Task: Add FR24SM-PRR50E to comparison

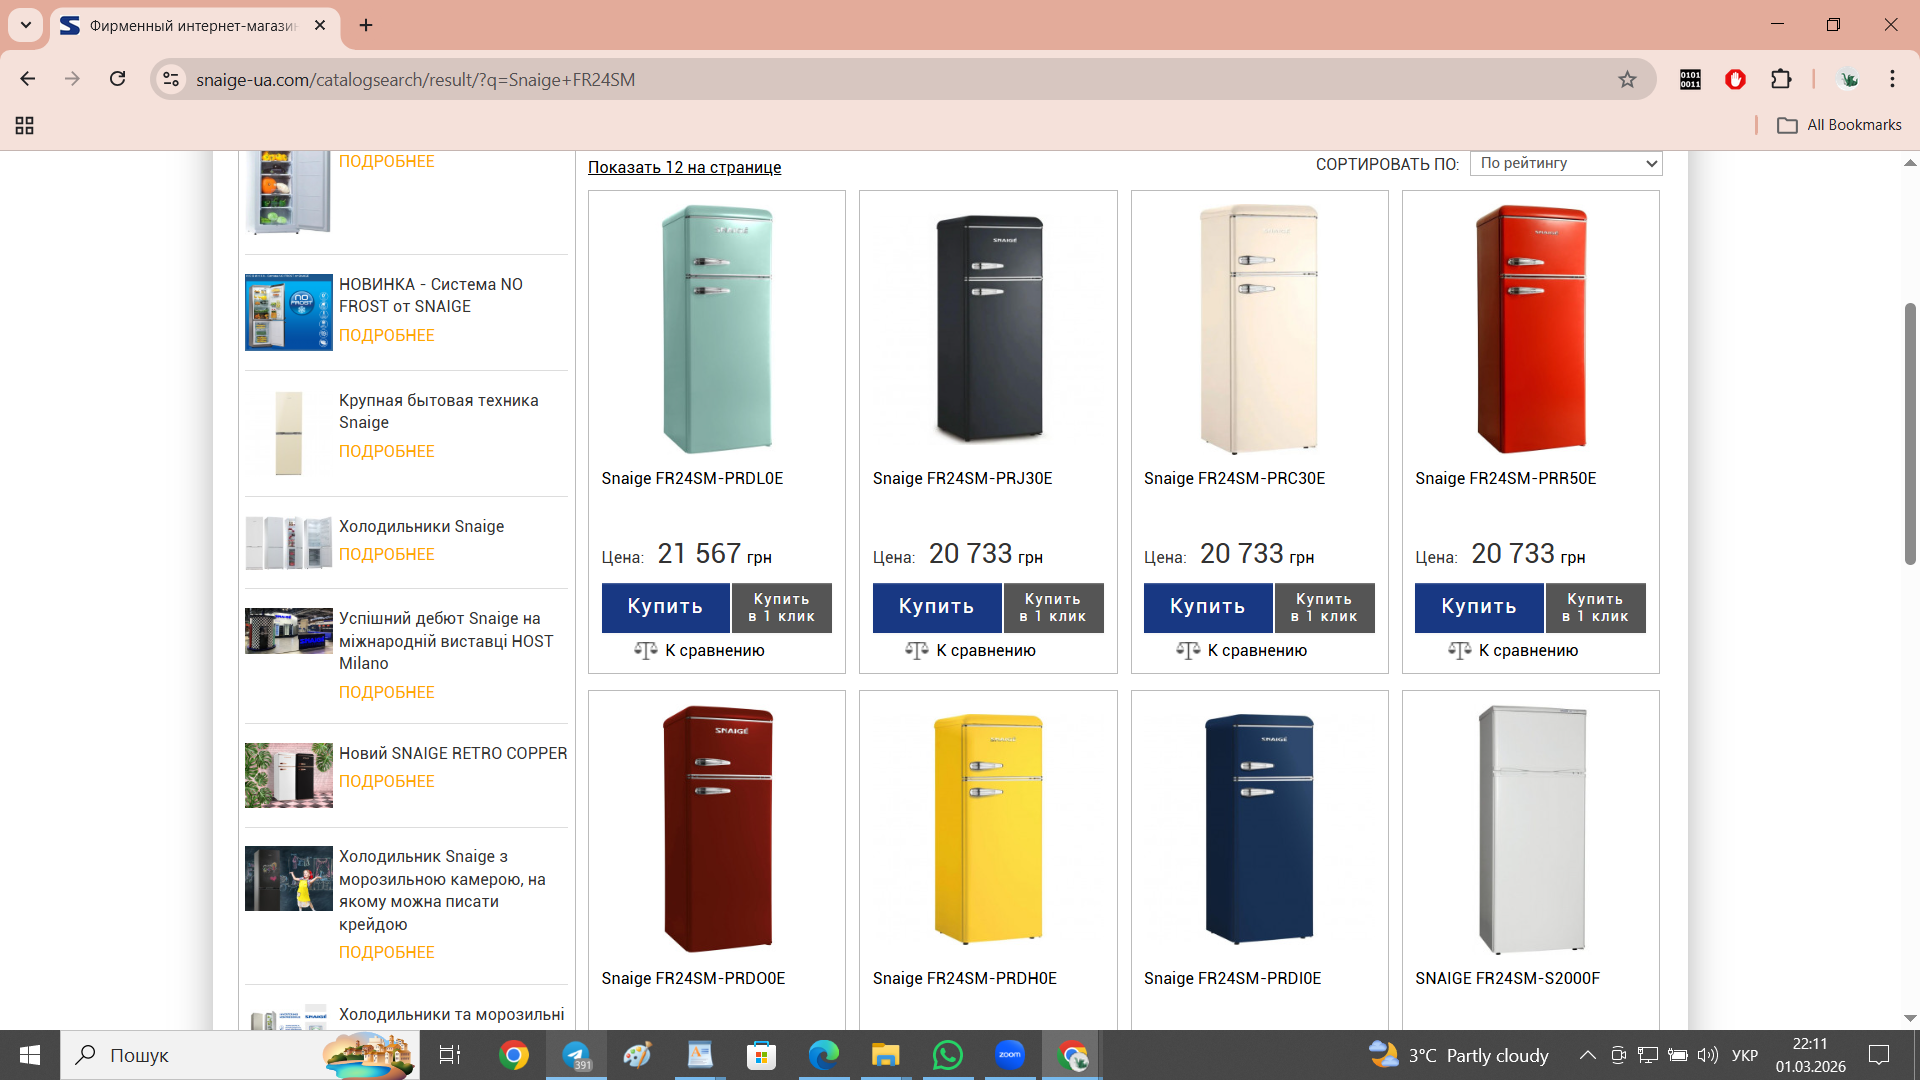Action: [x=1514, y=651]
